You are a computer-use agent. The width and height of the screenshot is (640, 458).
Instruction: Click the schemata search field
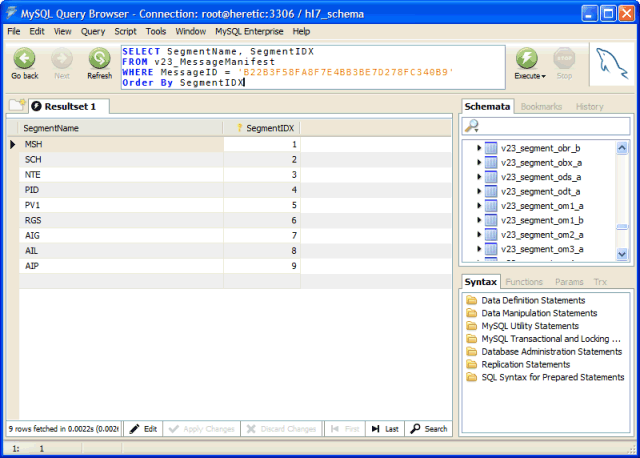pos(546,126)
